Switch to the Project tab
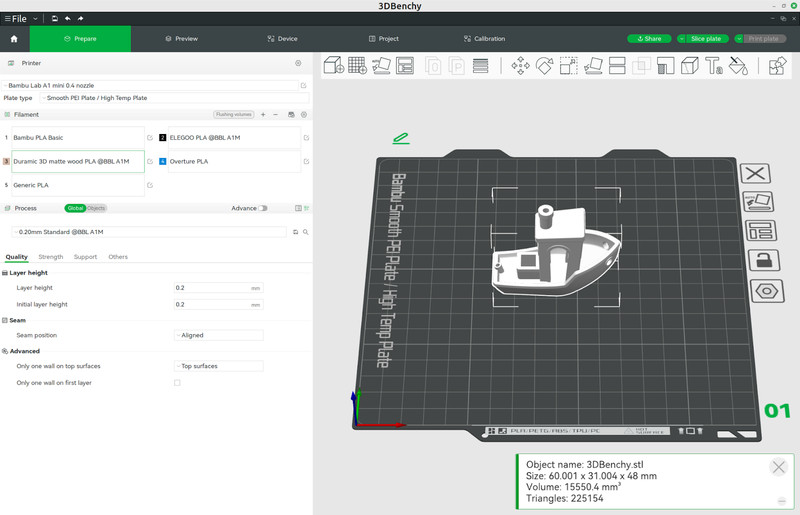800x515 pixels. pos(383,39)
